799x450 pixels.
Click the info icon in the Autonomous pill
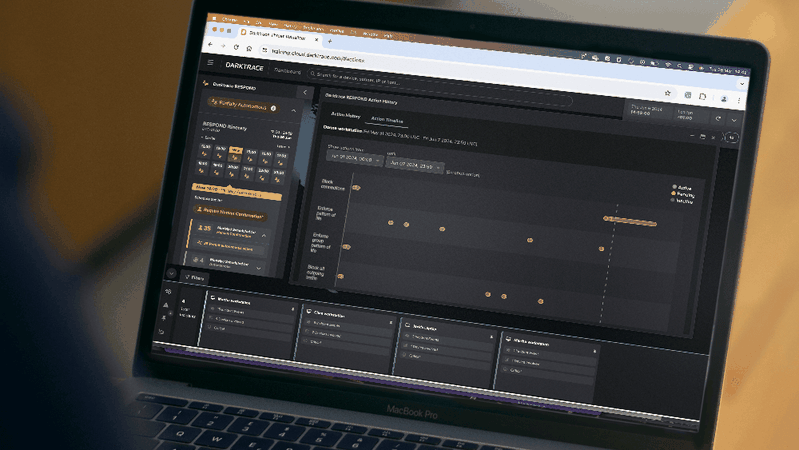274,108
